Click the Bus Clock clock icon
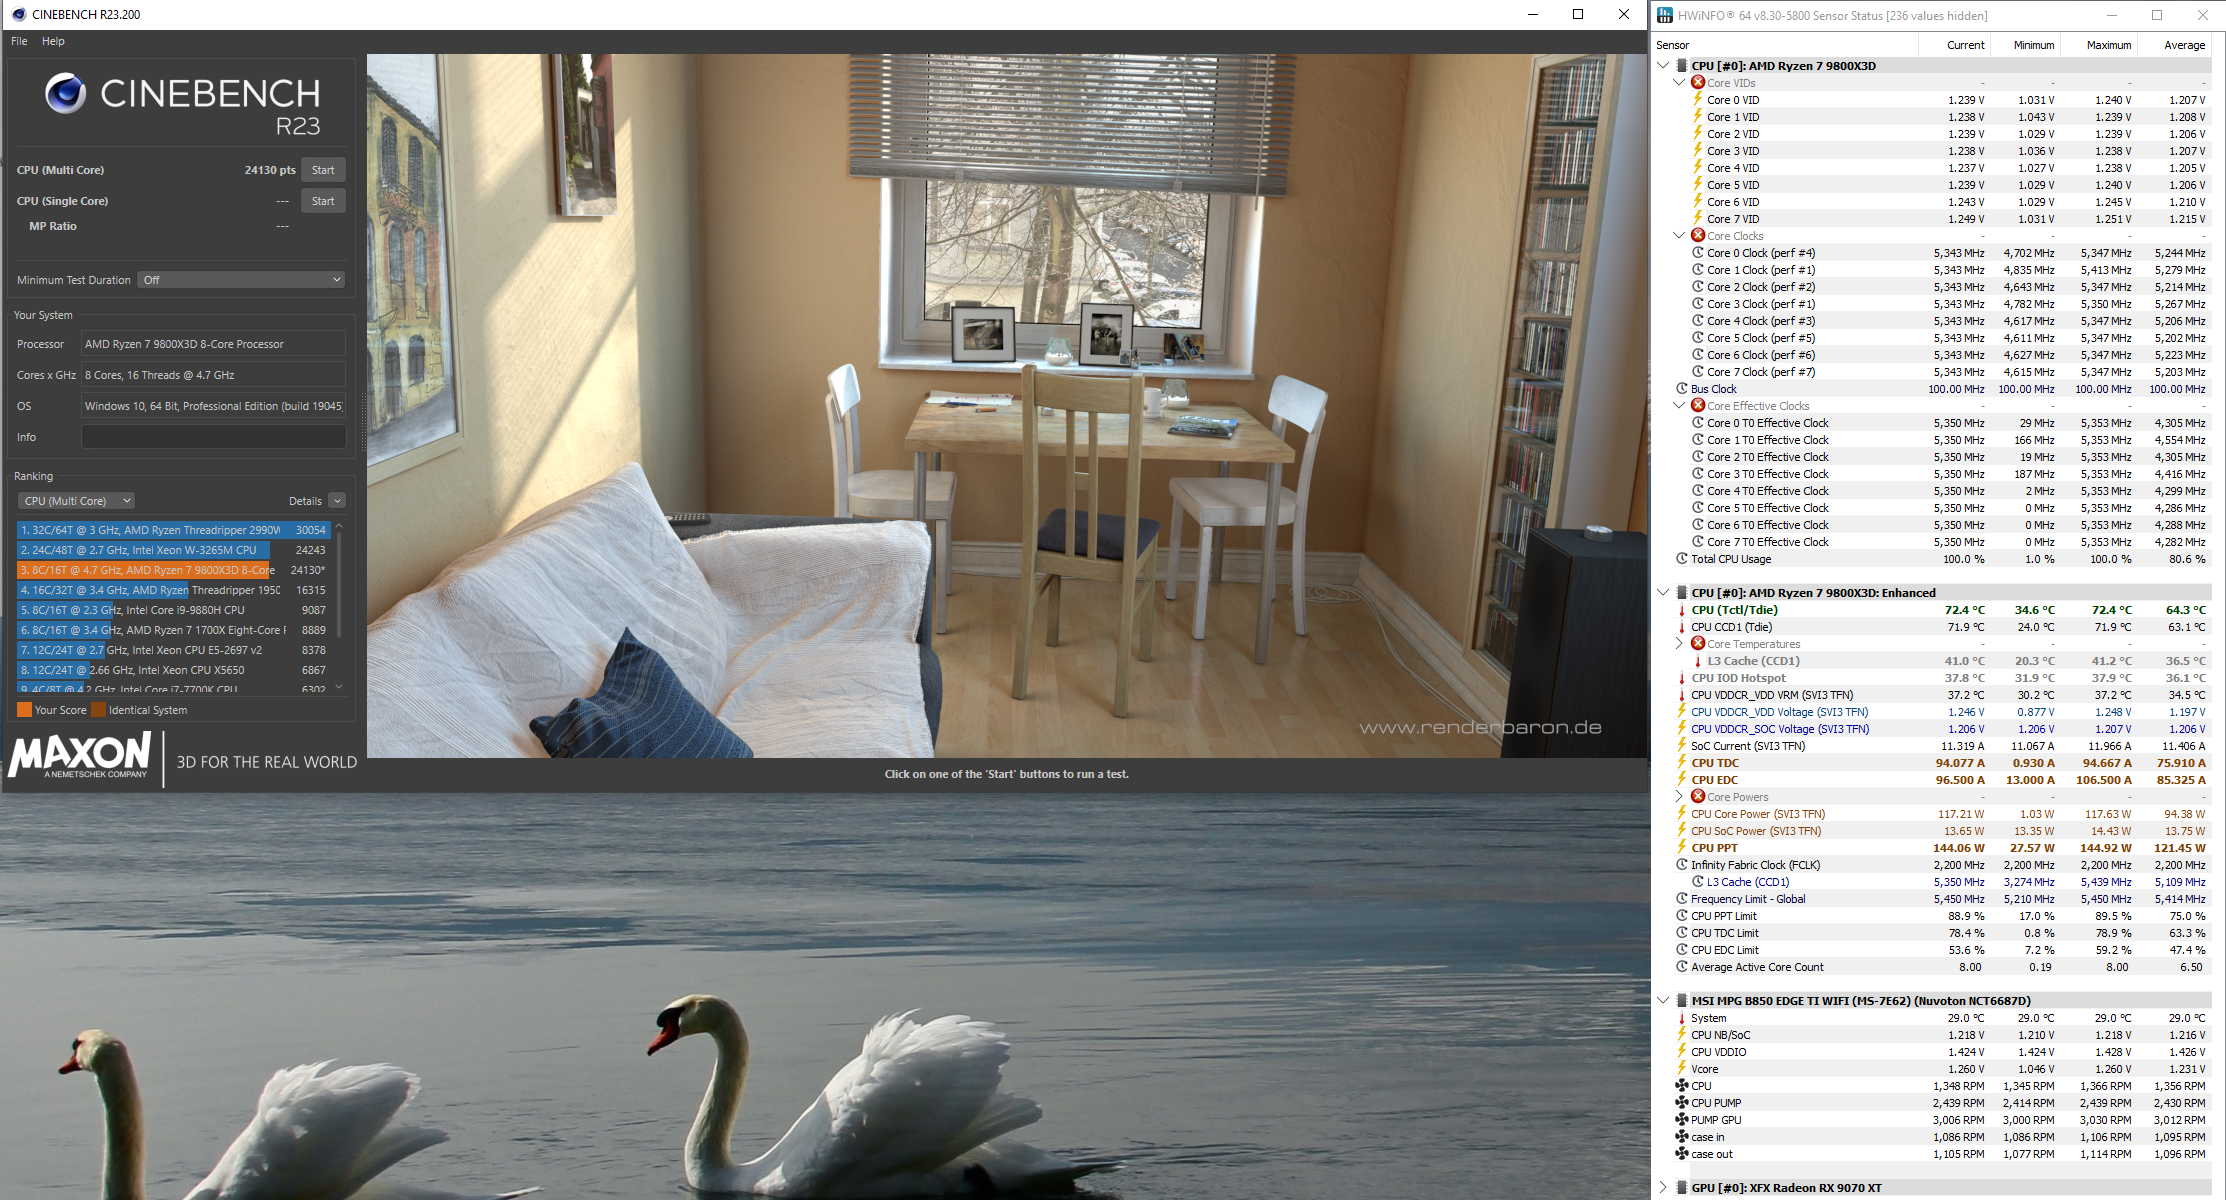Screen dimensions: 2226x1200 (1682, 389)
